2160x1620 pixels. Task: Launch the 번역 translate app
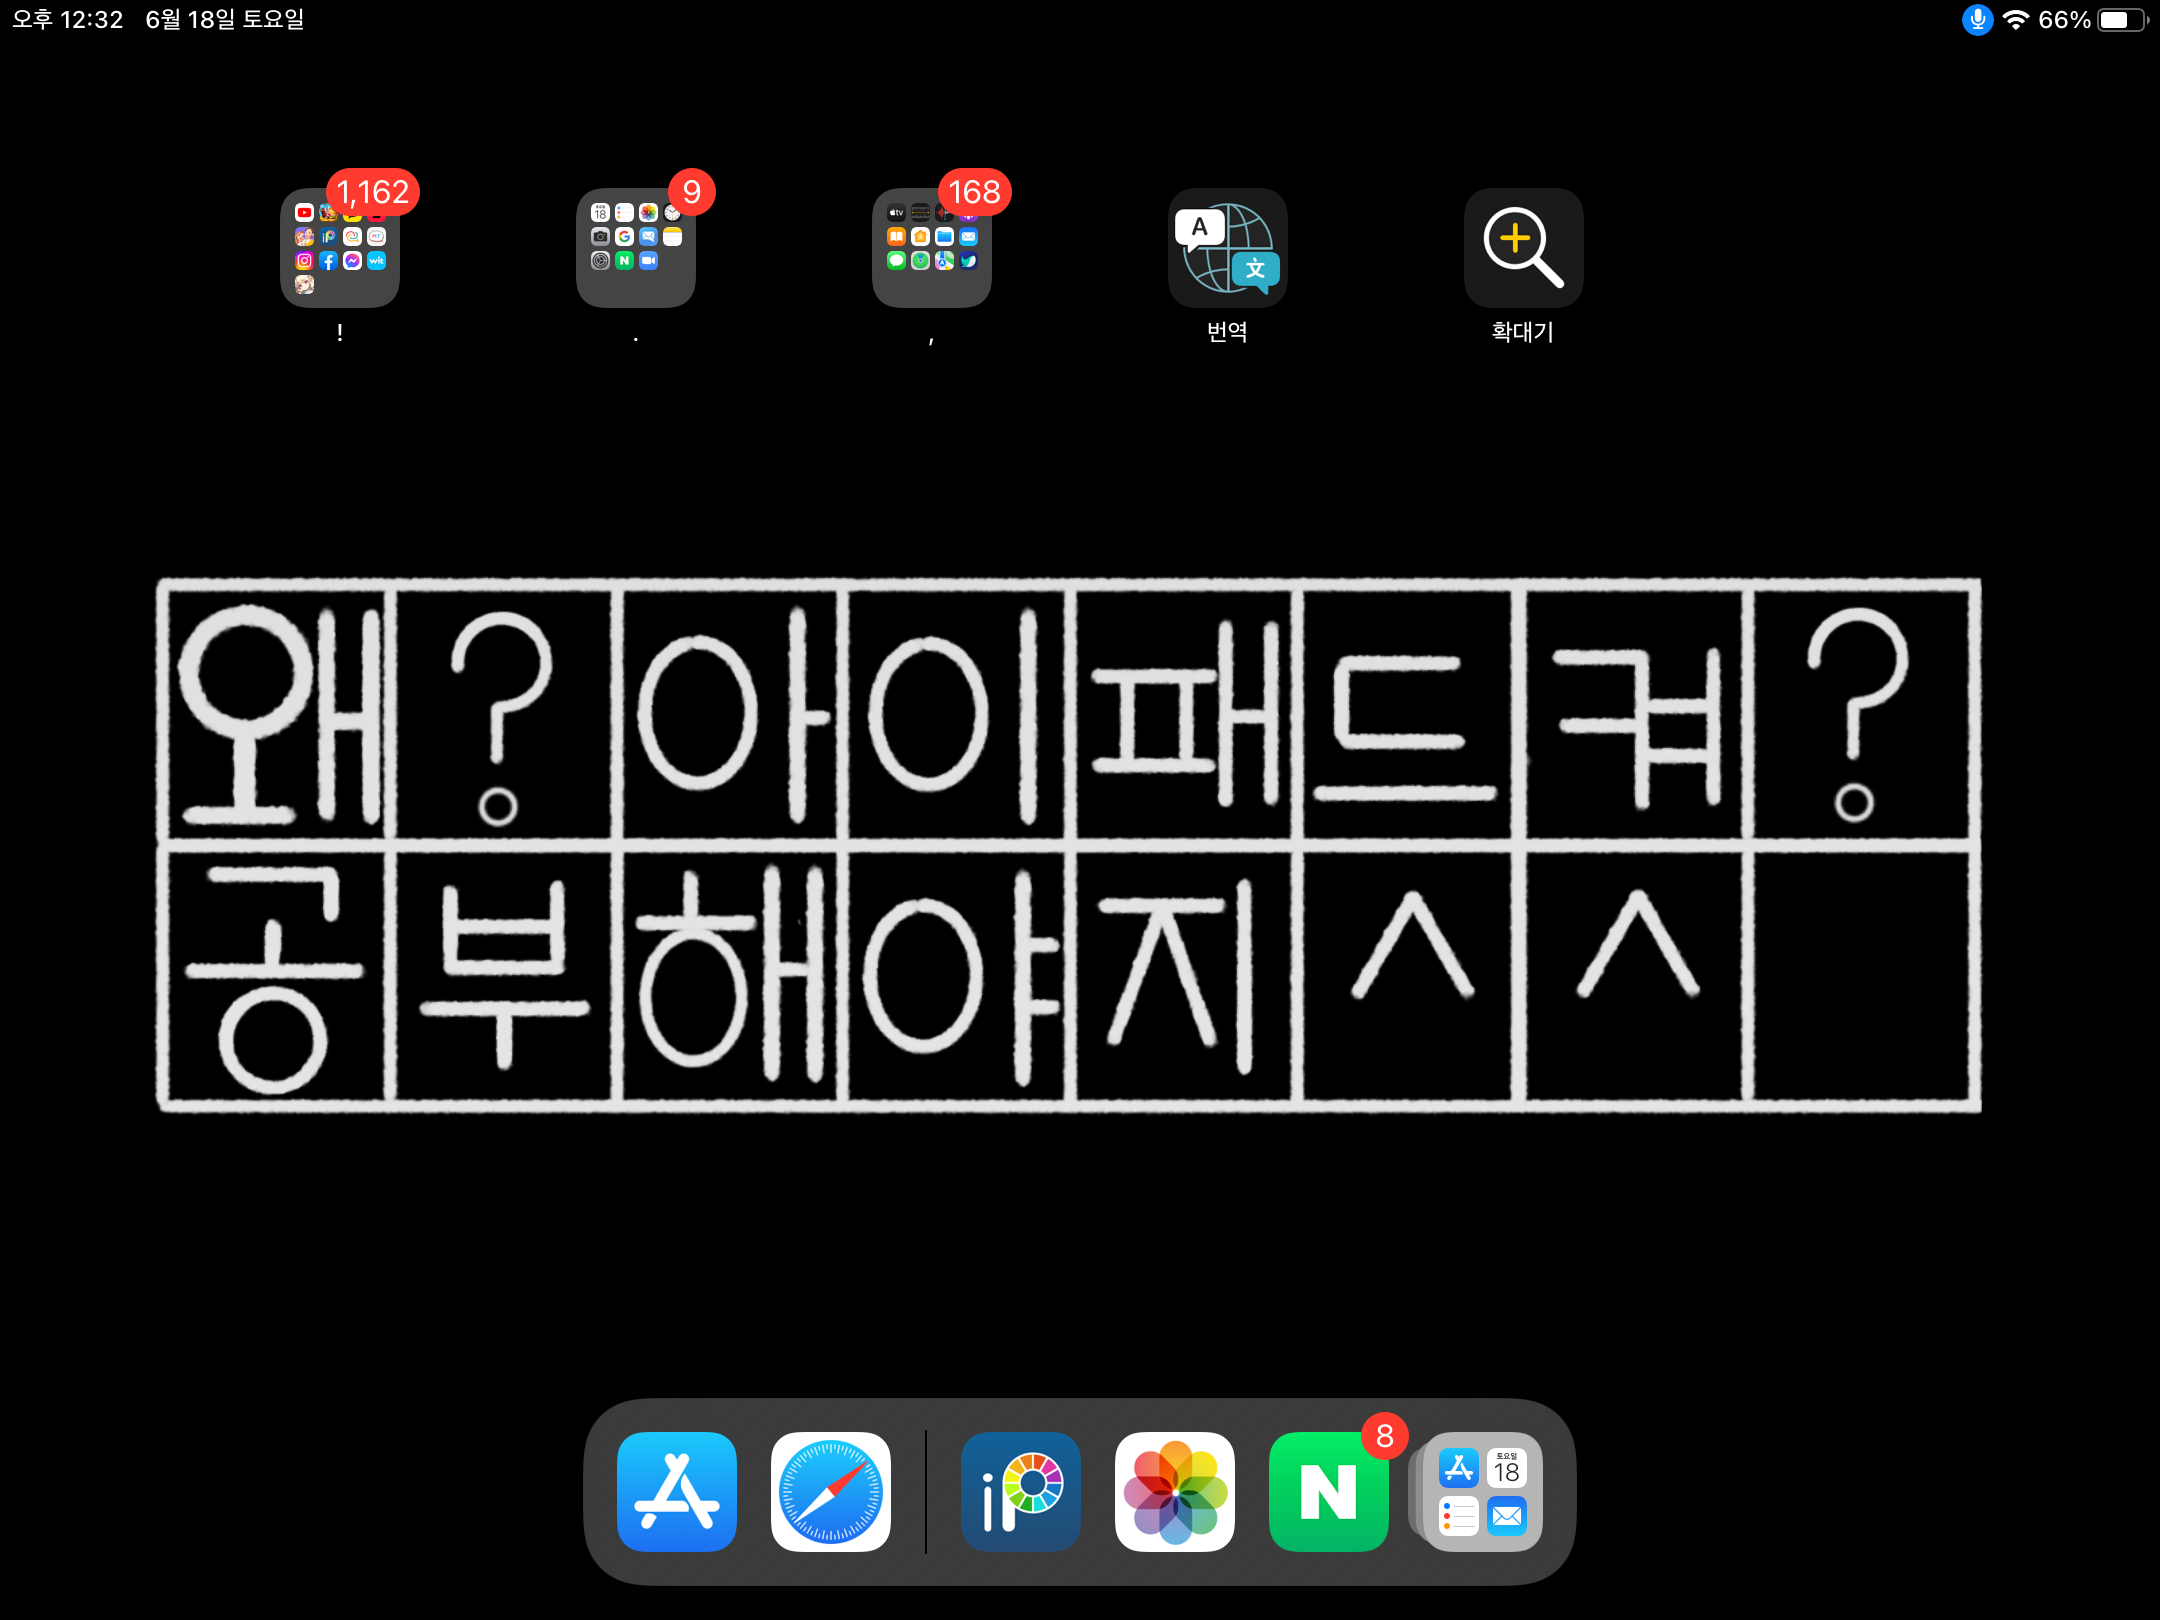[1228, 248]
